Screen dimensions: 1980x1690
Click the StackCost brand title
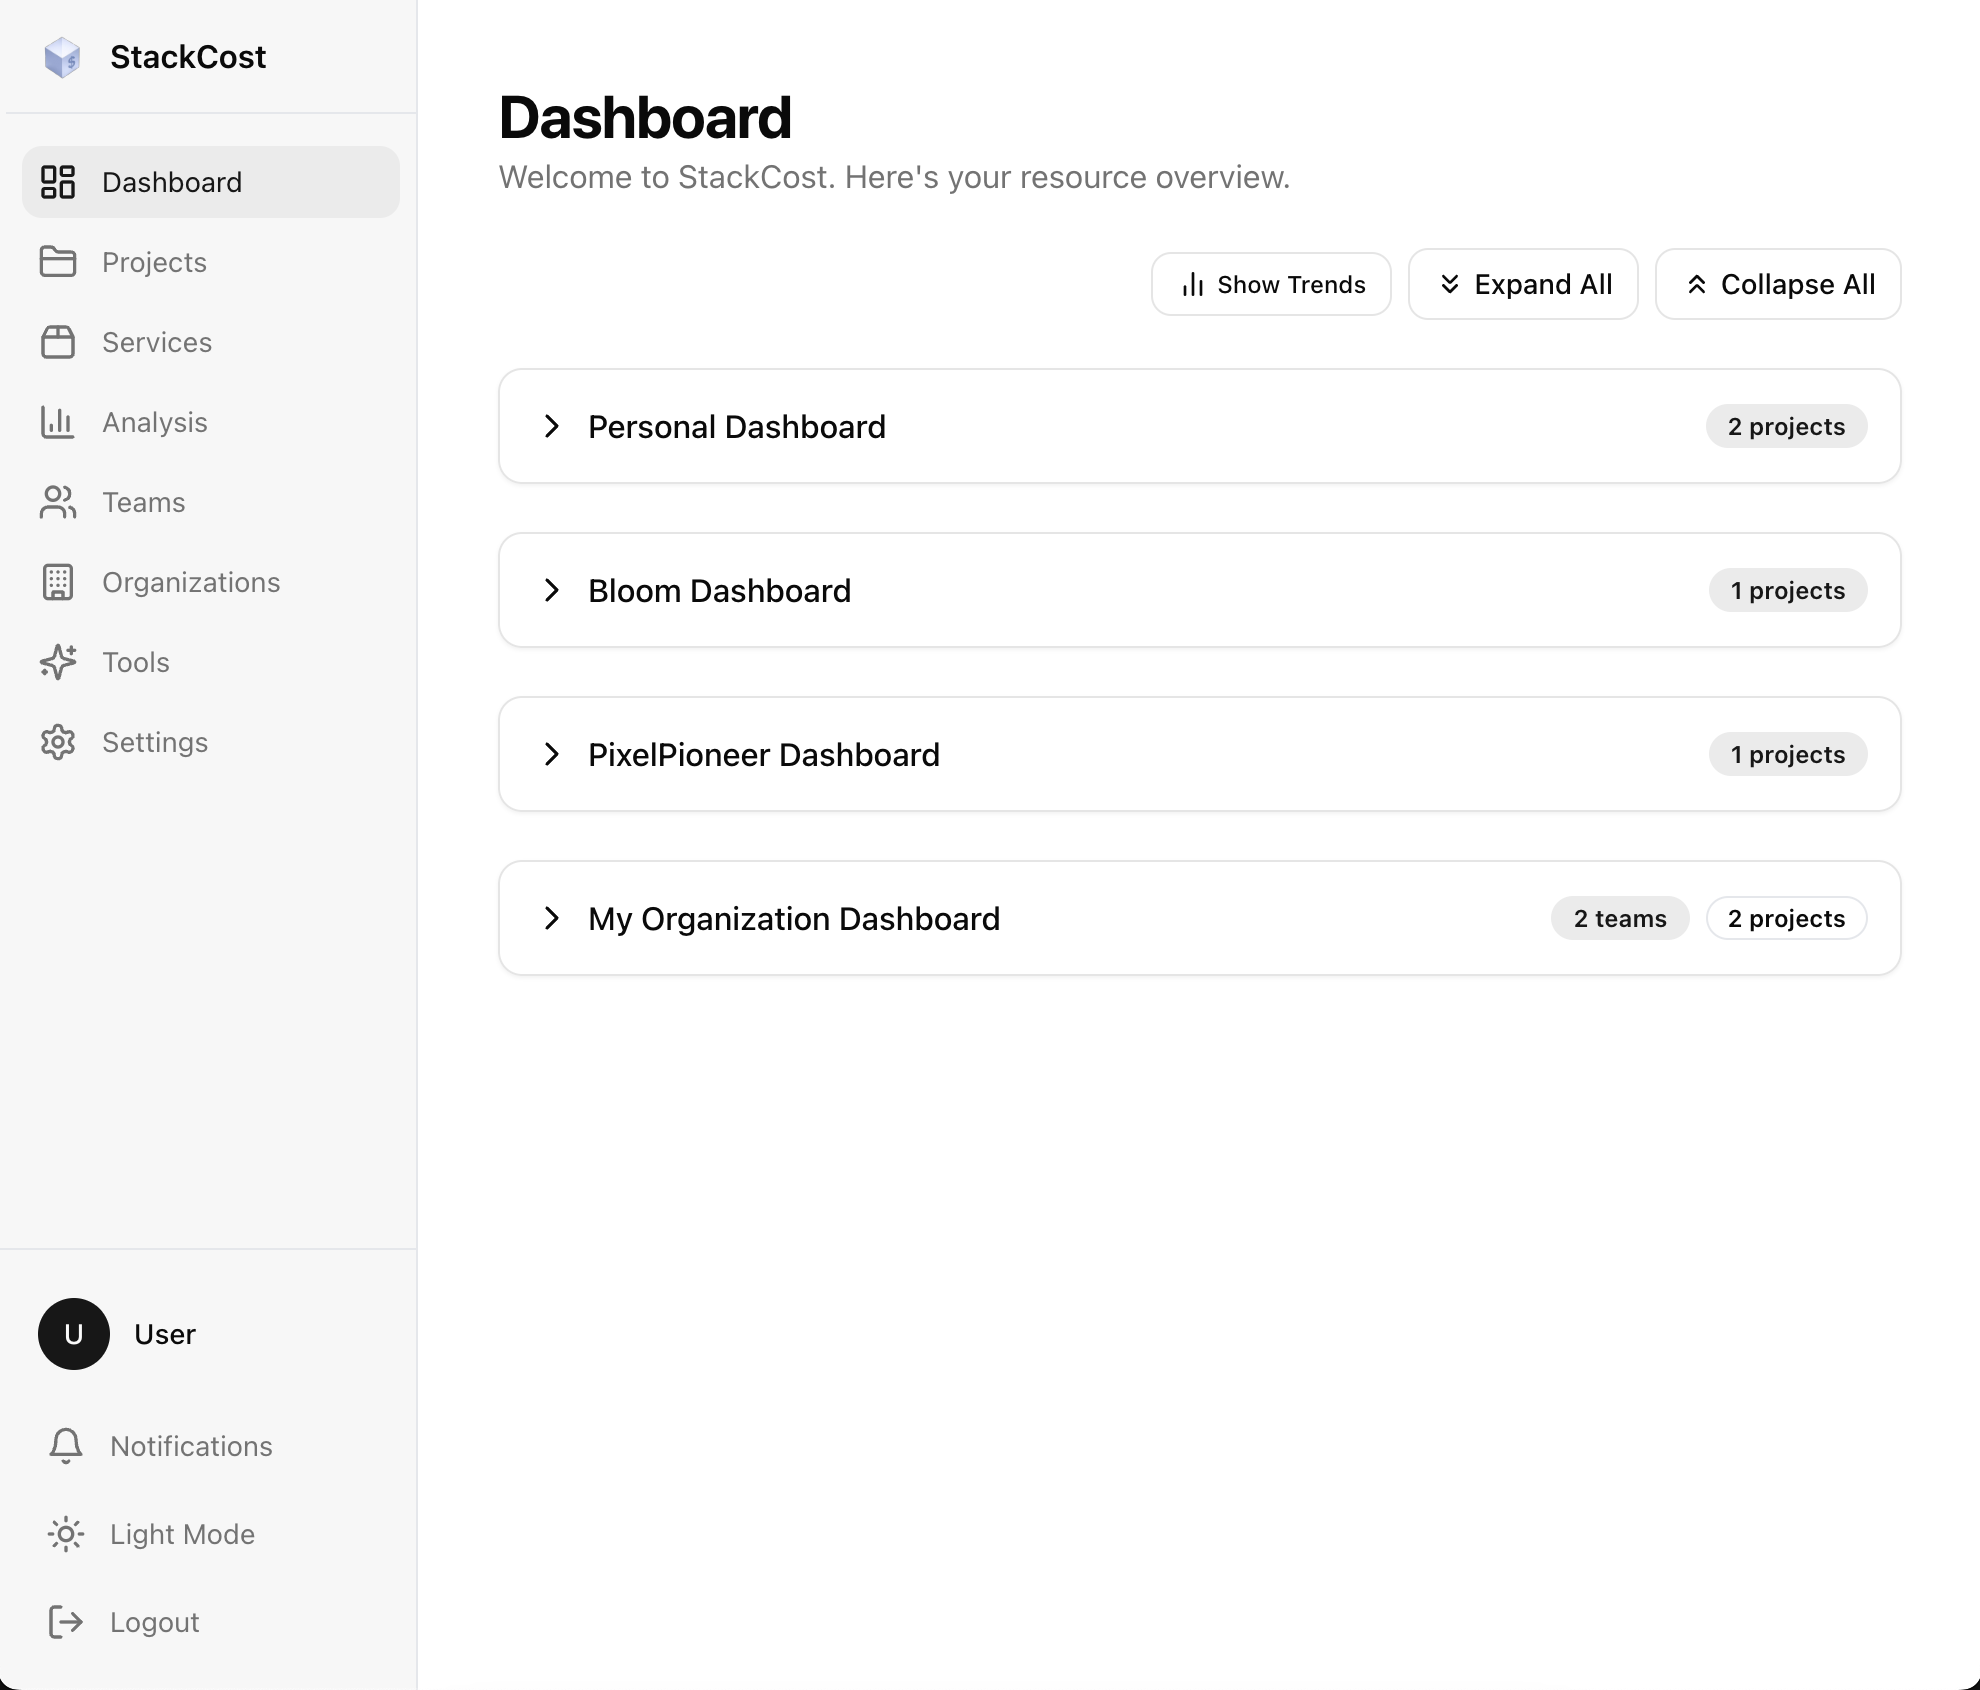[188, 57]
